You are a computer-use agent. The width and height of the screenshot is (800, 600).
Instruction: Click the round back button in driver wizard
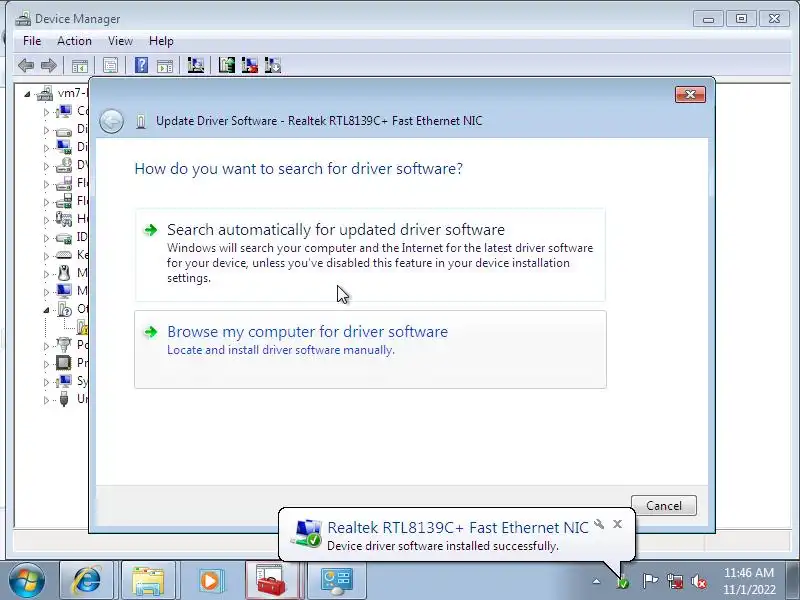pyautogui.click(x=111, y=121)
